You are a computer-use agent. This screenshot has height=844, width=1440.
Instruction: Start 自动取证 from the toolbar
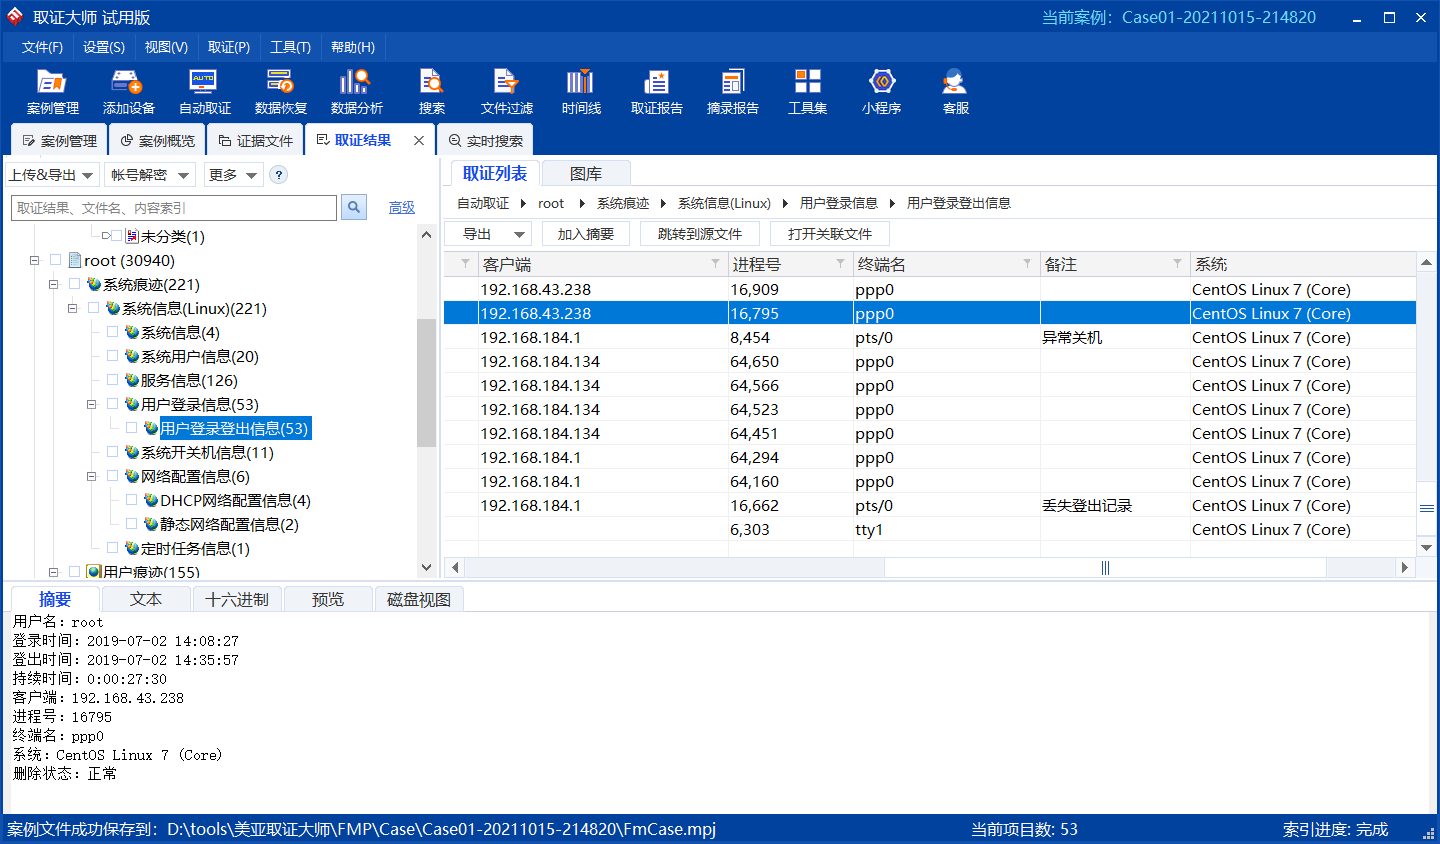[x=204, y=91]
